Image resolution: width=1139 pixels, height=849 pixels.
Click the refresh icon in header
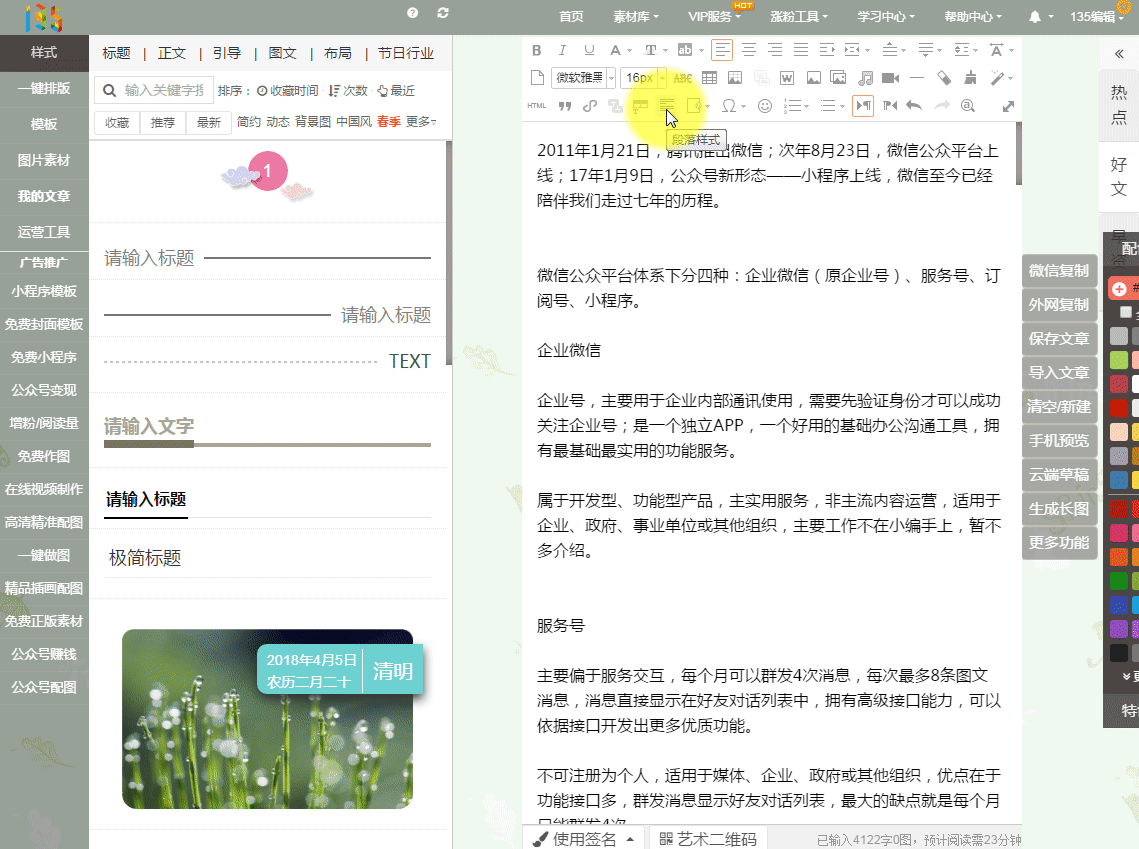click(x=443, y=12)
